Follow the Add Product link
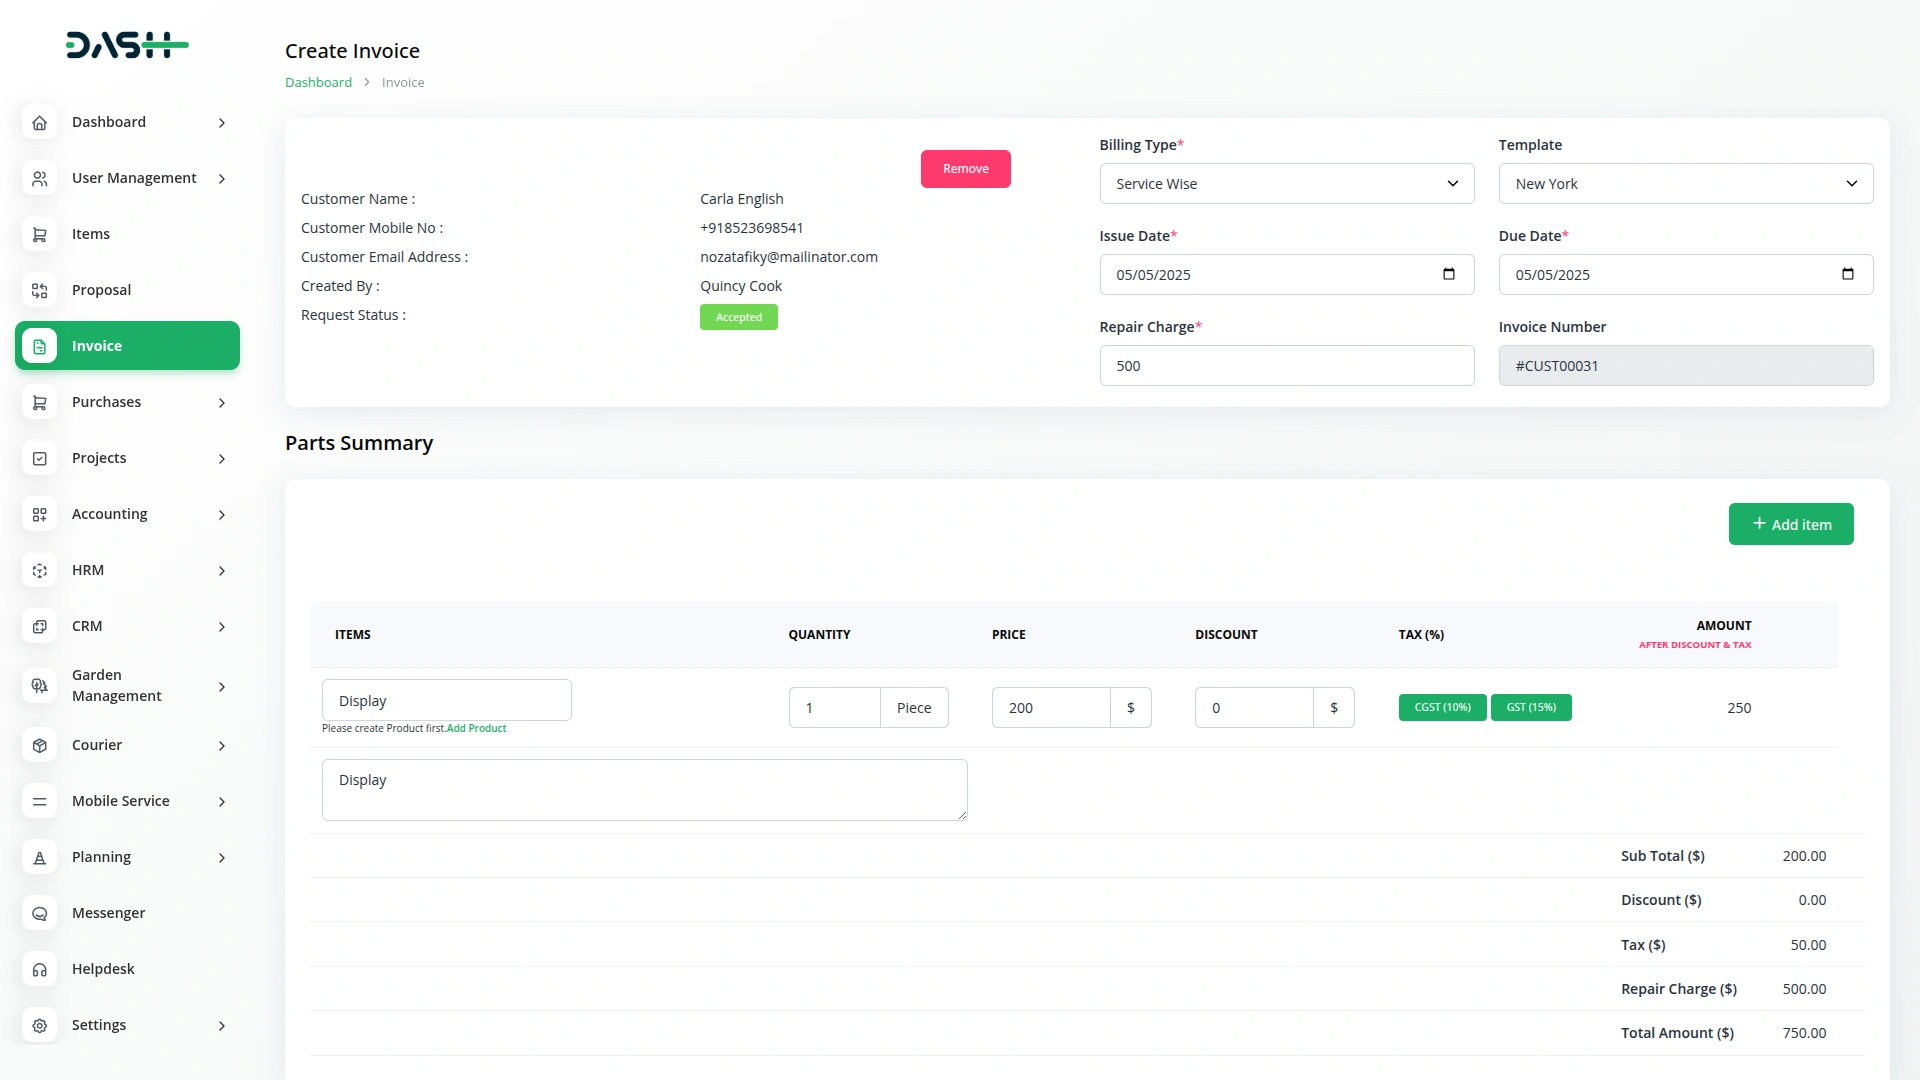 [476, 728]
